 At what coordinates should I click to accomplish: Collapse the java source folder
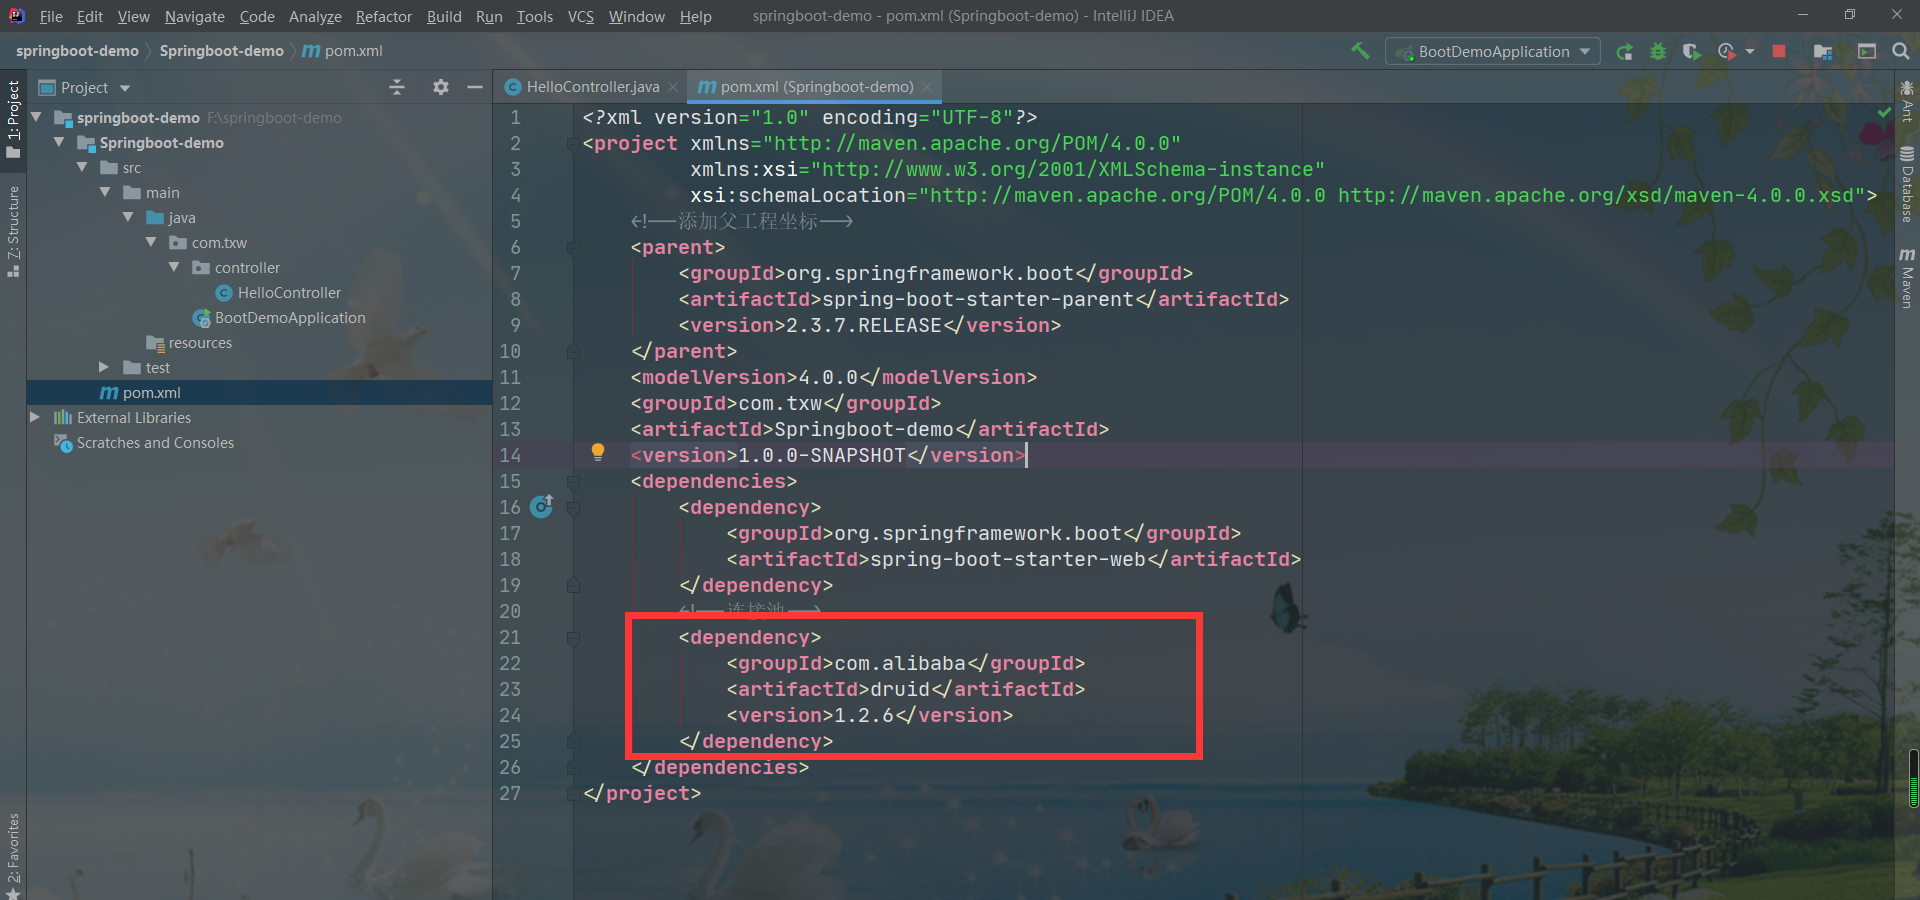[128, 217]
